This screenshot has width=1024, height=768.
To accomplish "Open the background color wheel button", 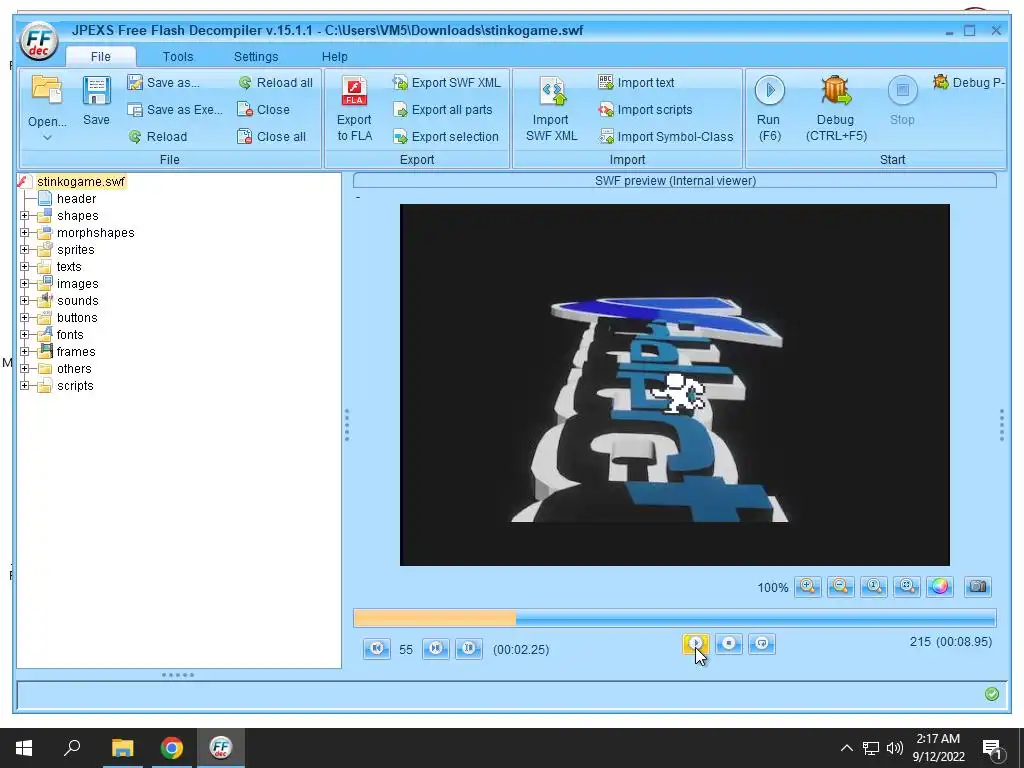I will click(x=940, y=586).
